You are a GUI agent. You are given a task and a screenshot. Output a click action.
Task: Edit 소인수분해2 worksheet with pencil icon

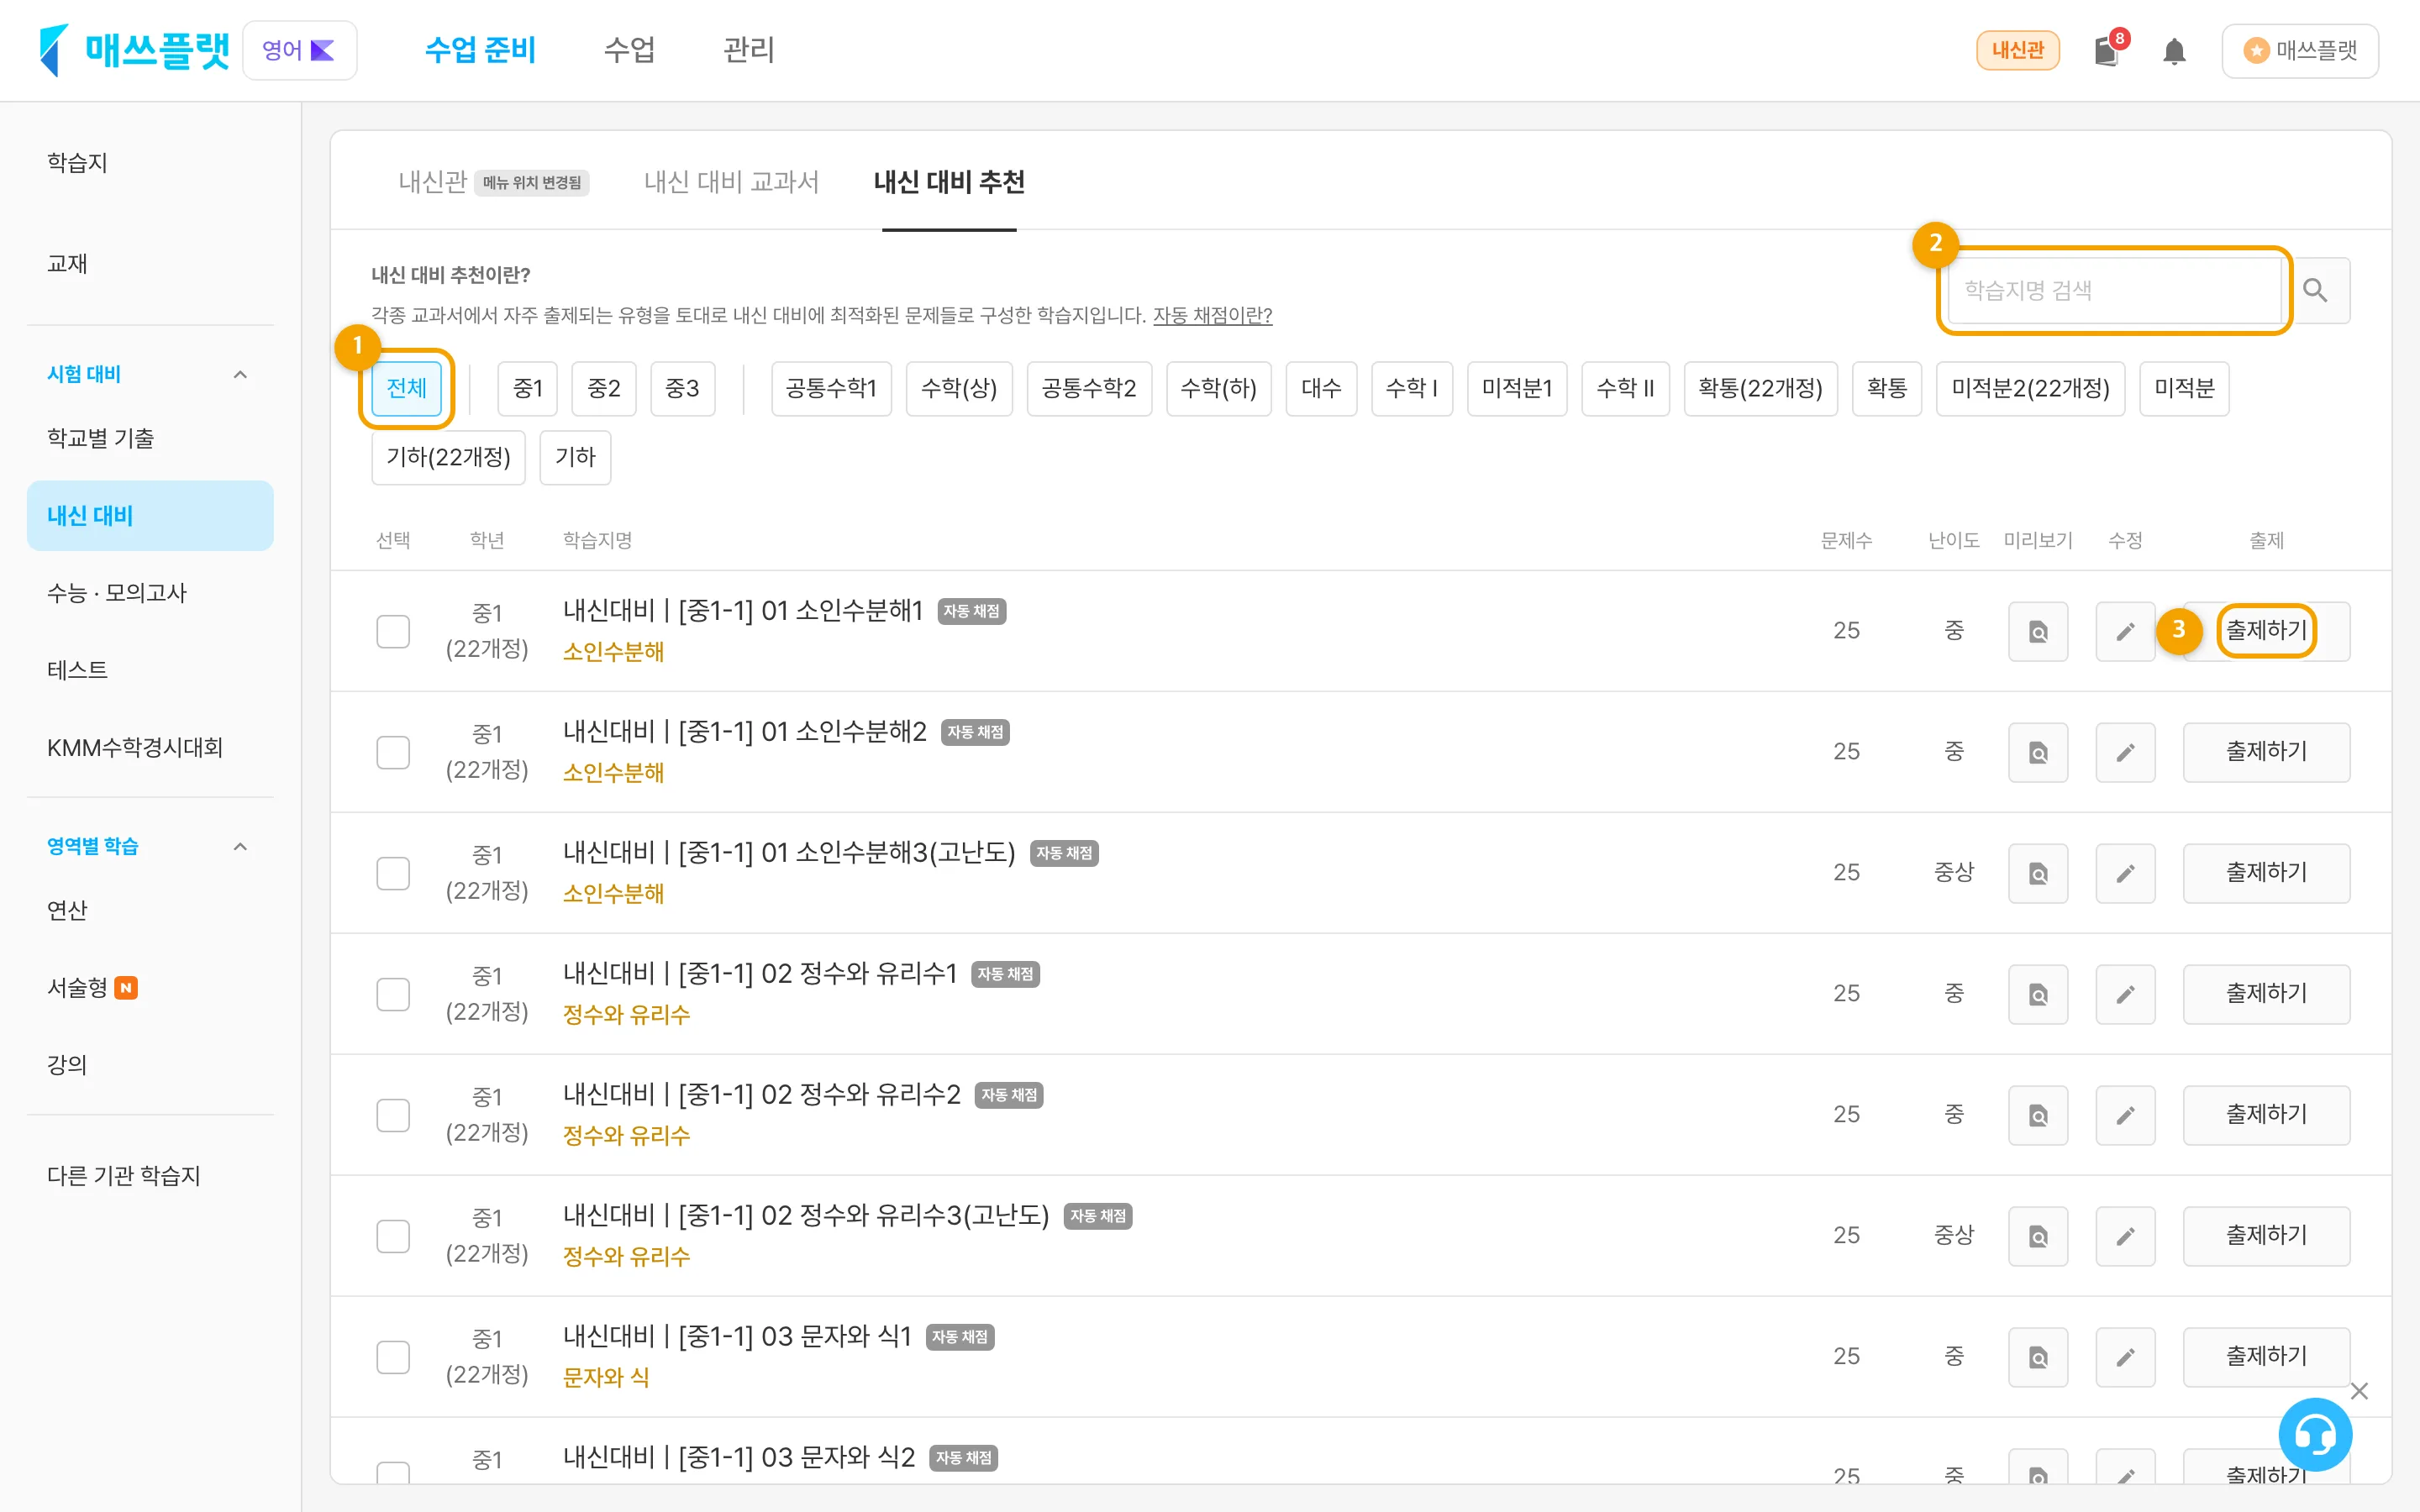coord(2125,752)
